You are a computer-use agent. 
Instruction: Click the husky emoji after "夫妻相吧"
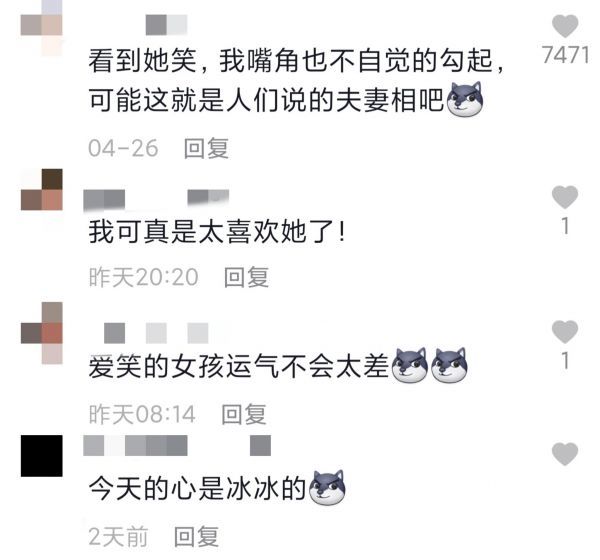pos(465,100)
